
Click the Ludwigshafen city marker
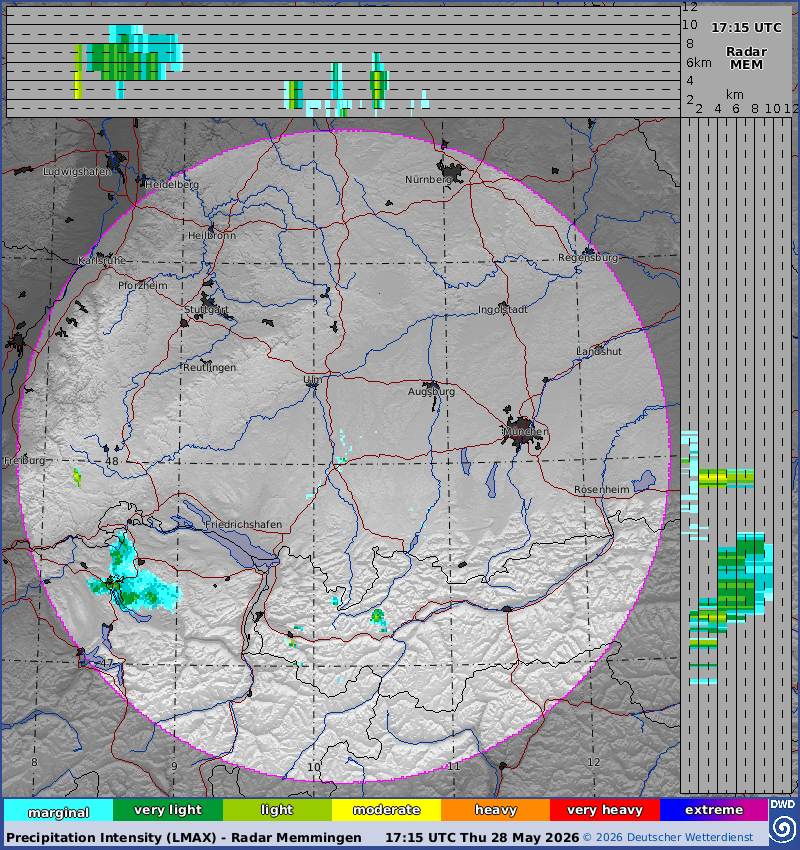[116, 163]
